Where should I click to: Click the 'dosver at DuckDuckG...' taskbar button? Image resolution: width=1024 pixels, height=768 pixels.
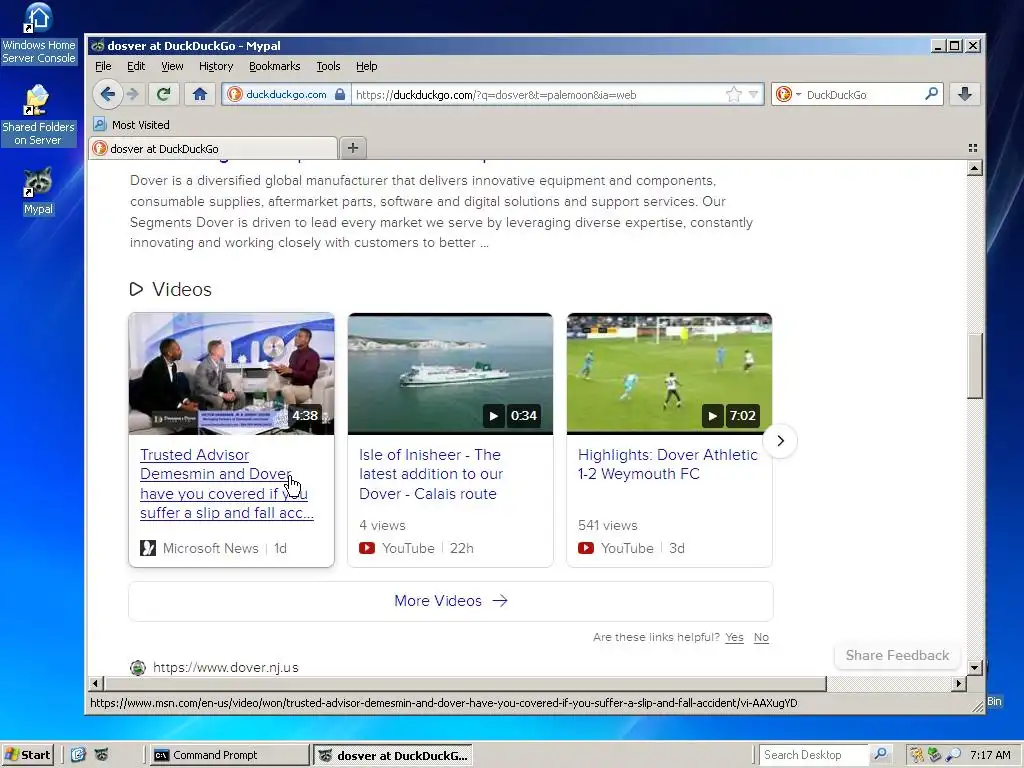coord(393,756)
